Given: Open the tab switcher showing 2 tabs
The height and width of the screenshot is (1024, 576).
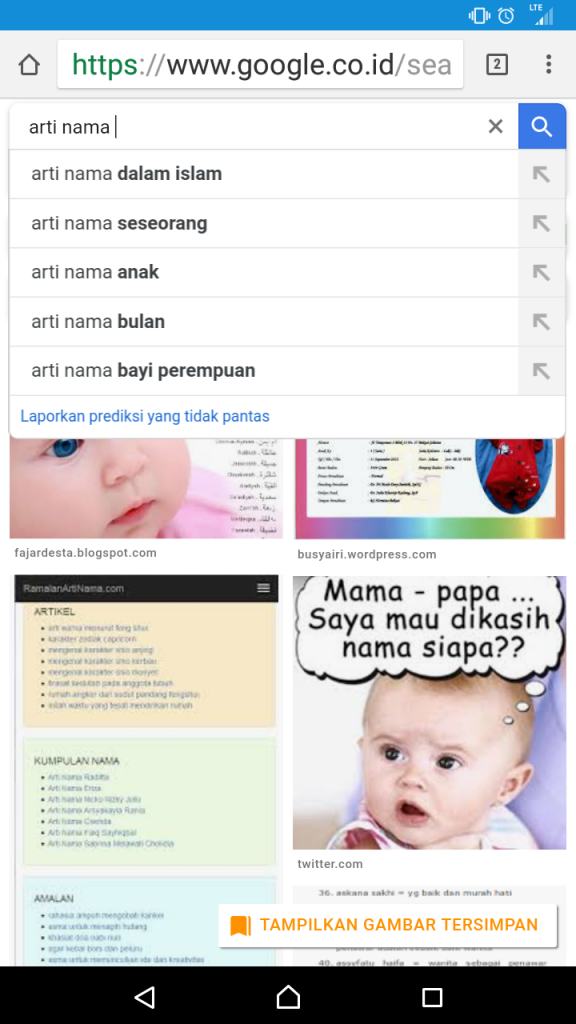Looking at the screenshot, I should pos(496,64).
